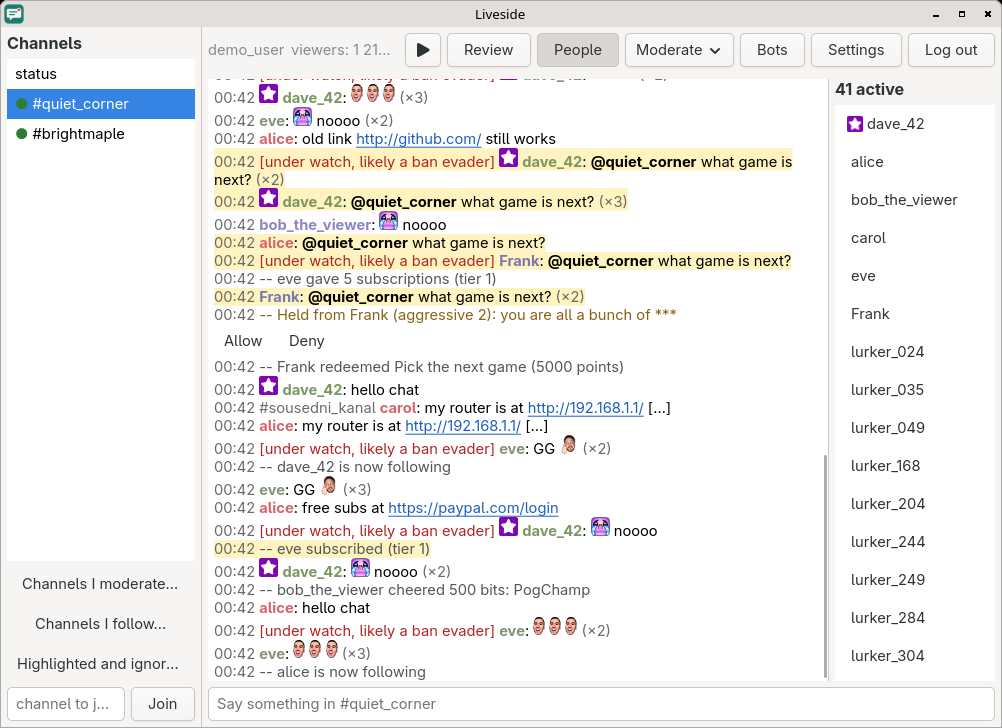The image size is (1002, 728).
Task: Select lurker_204 in the people list
Action: coord(914,504)
